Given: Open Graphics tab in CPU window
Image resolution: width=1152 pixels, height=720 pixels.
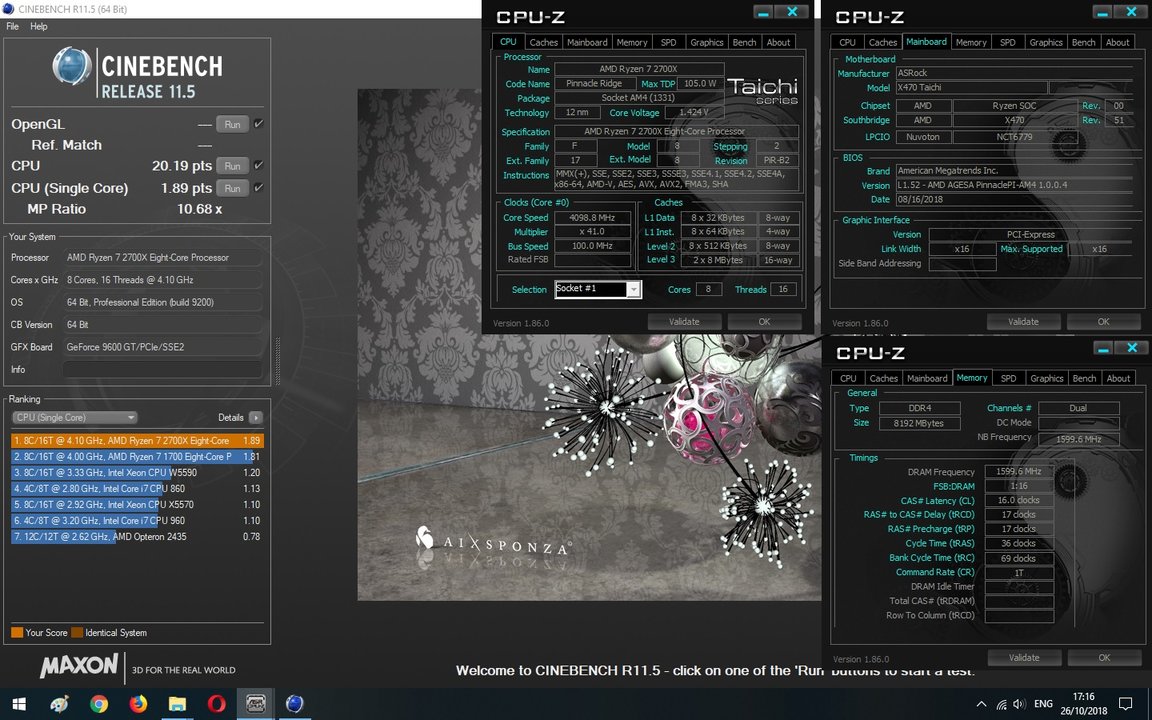Looking at the screenshot, I should tap(707, 43).
